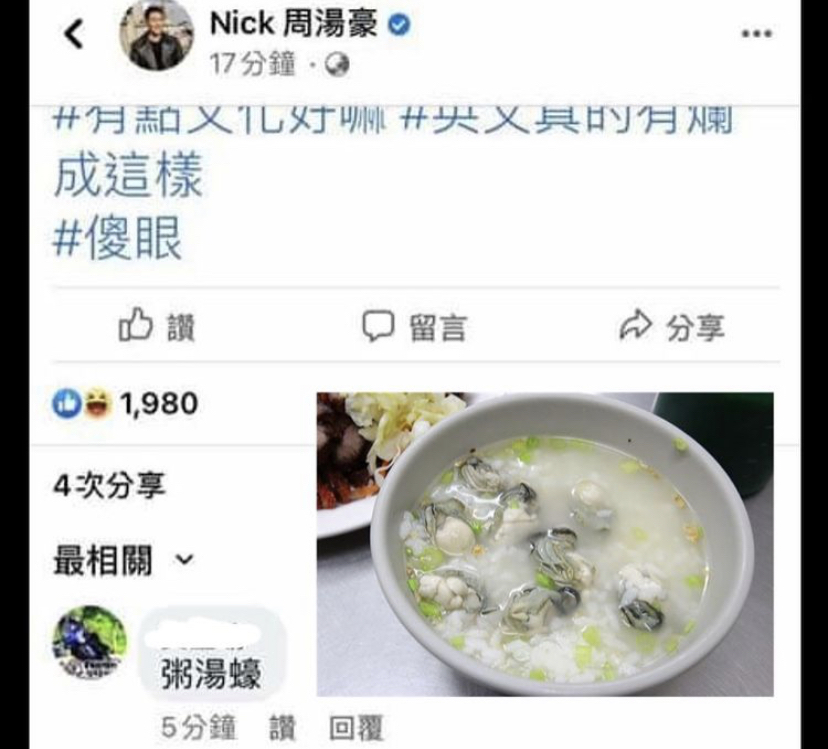Tap the blue verified badge

(399, 24)
